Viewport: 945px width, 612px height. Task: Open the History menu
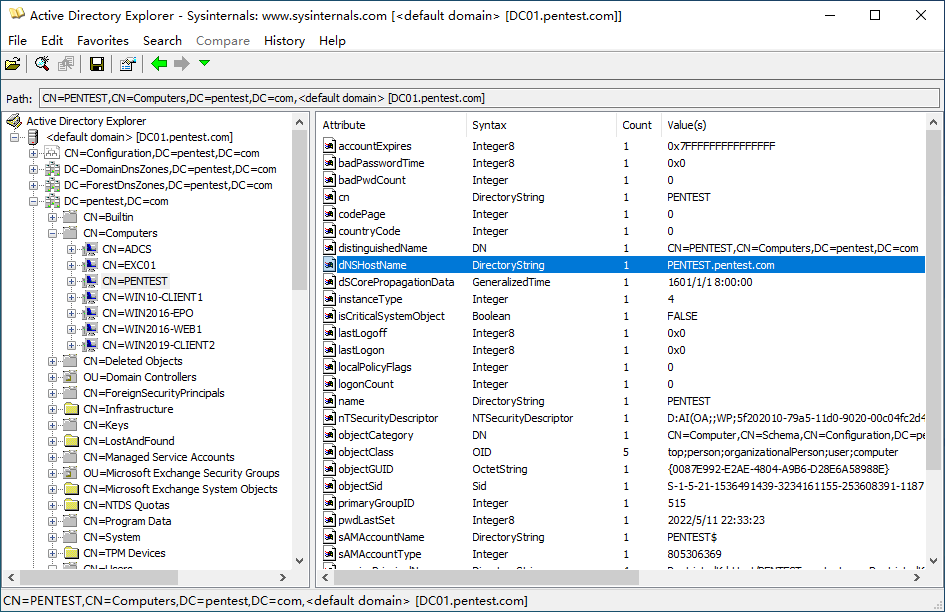tap(284, 40)
